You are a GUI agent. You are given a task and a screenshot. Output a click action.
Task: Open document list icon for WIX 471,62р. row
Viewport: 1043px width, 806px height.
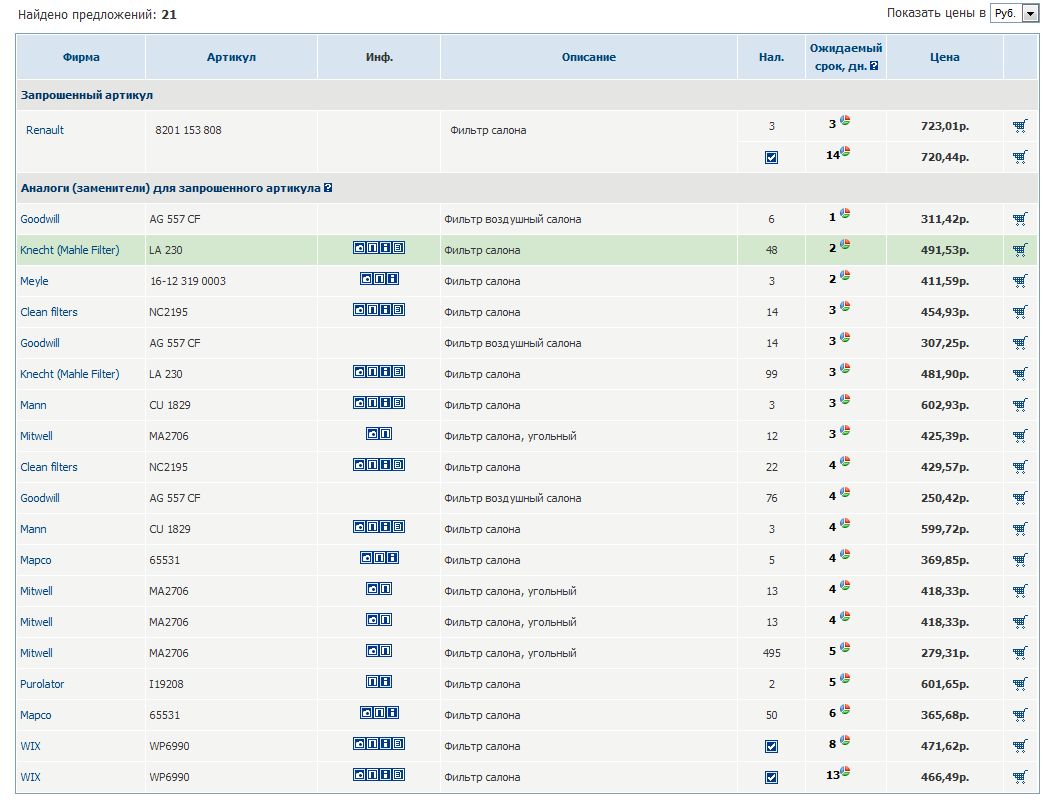pos(398,743)
